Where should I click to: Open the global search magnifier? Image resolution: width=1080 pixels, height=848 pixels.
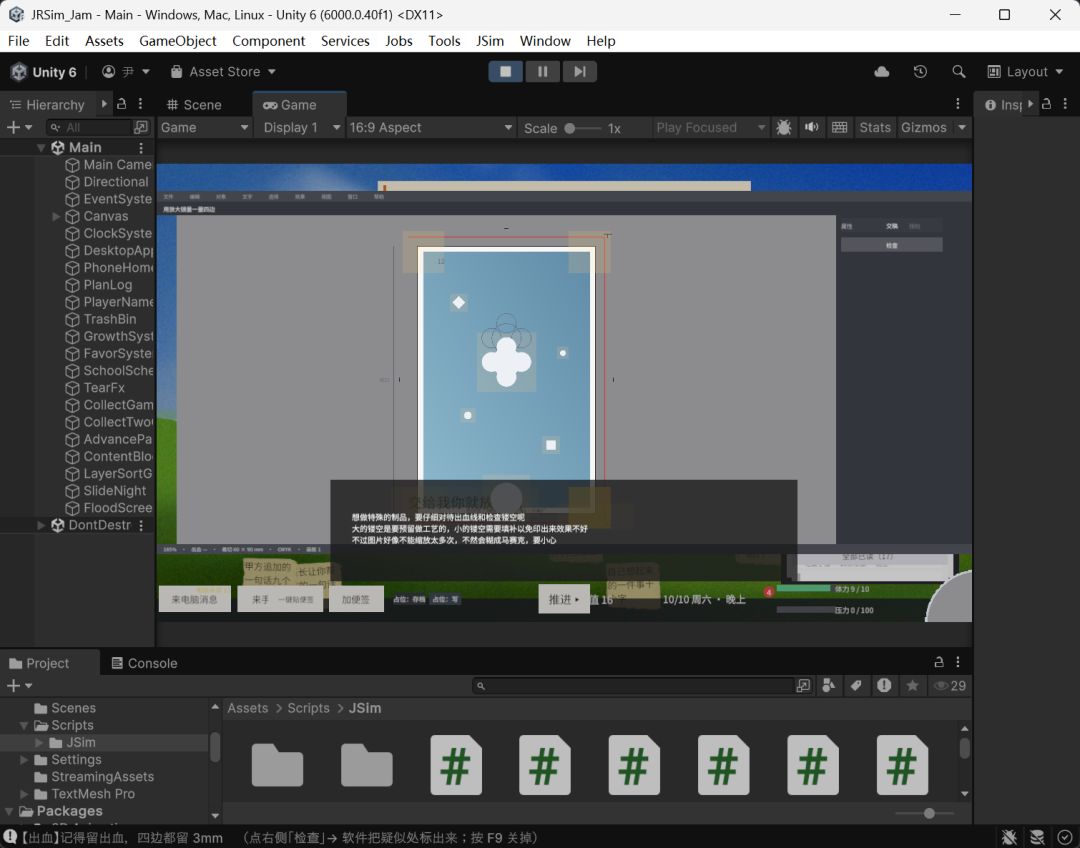click(x=958, y=72)
